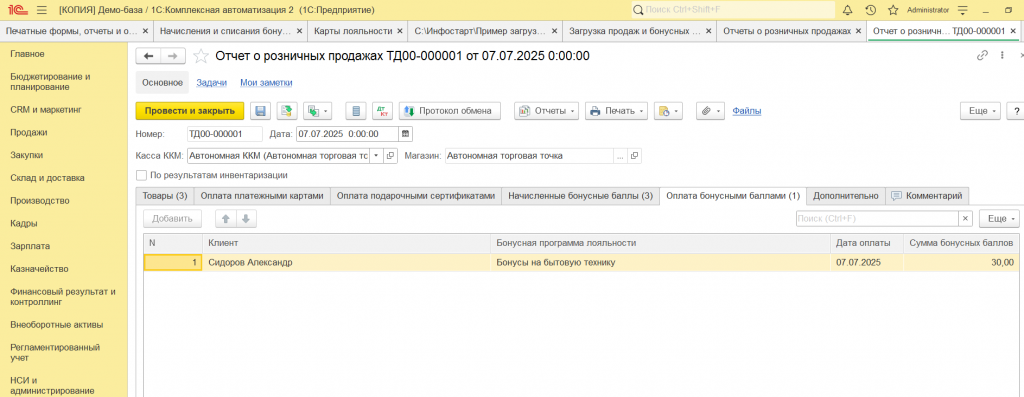Expand Касса ККМ dropdown list

(x=376, y=156)
